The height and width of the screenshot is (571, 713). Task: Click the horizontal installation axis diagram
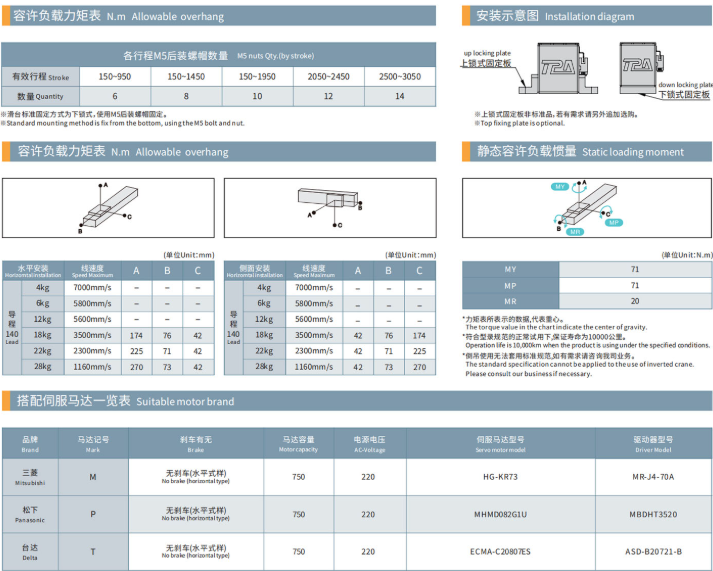(x=108, y=208)
